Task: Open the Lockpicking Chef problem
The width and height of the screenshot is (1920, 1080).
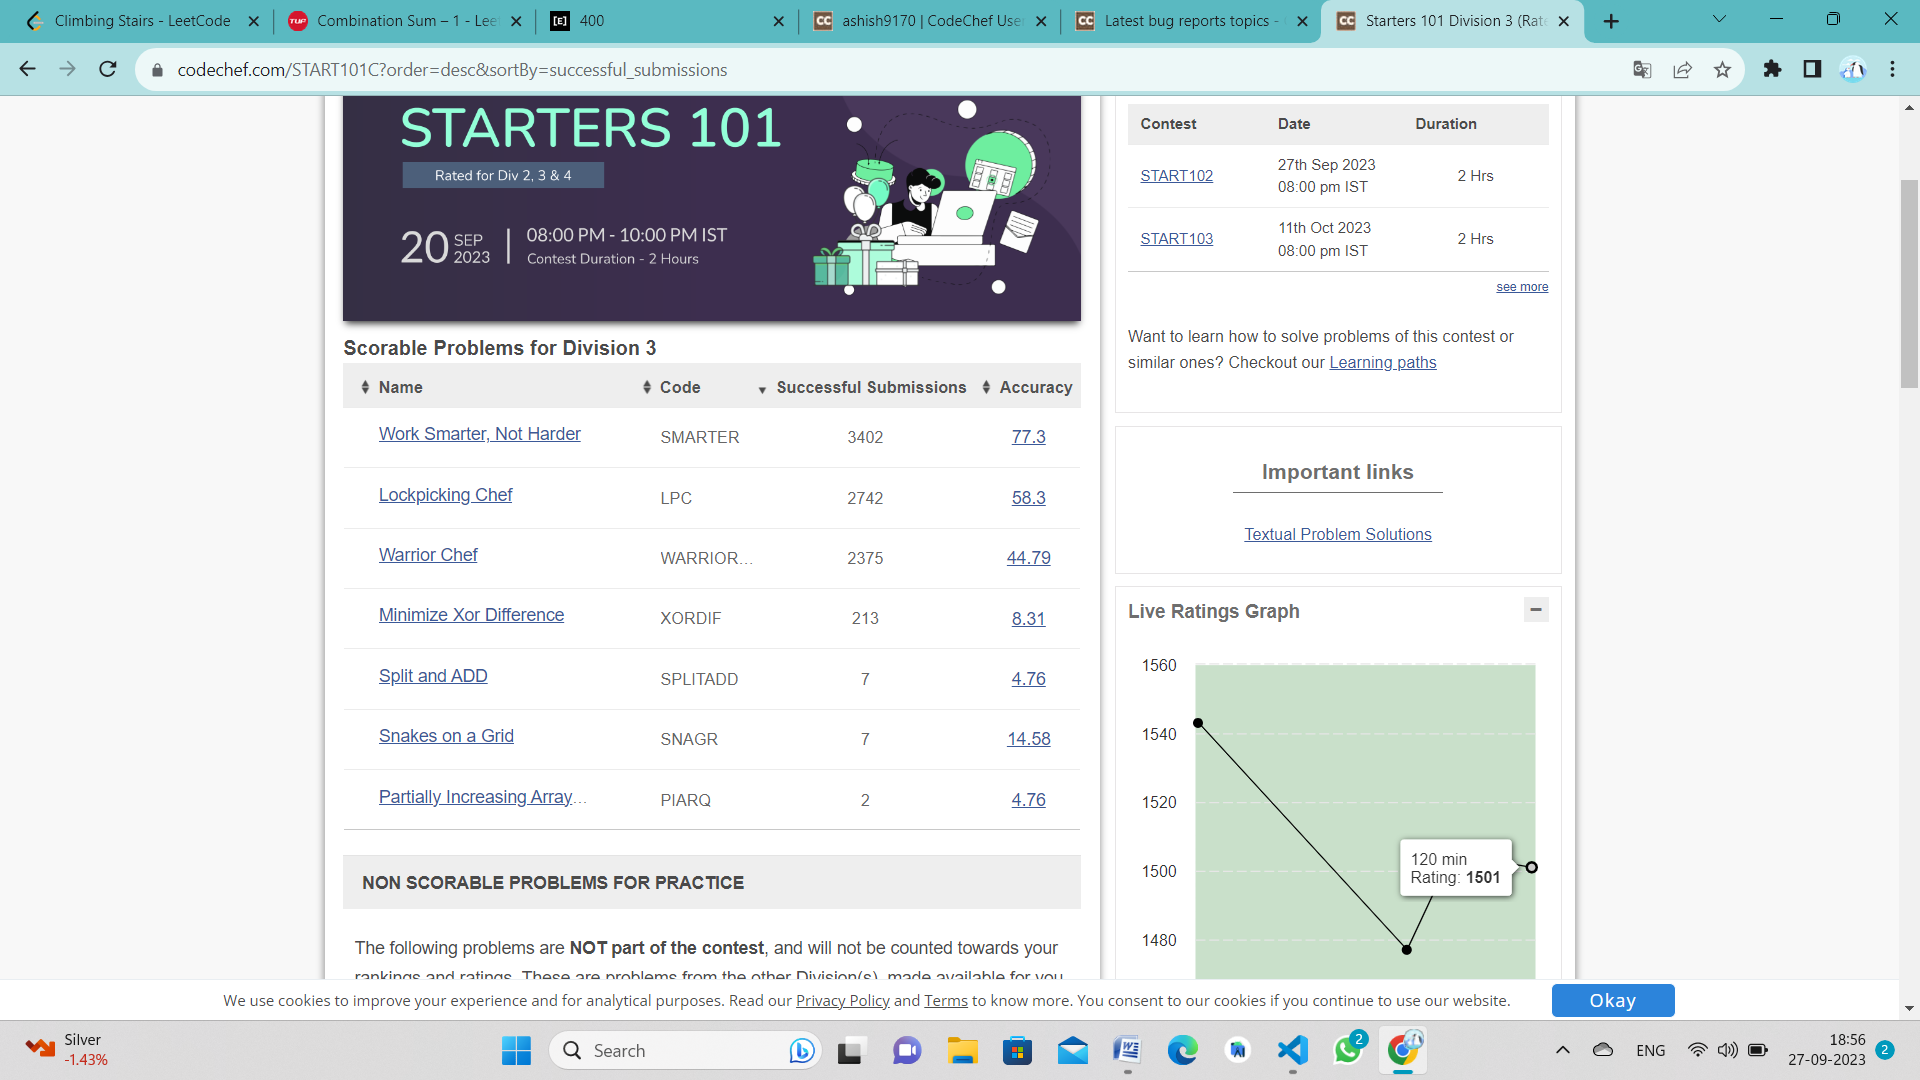Action: [x=445, y=495]
